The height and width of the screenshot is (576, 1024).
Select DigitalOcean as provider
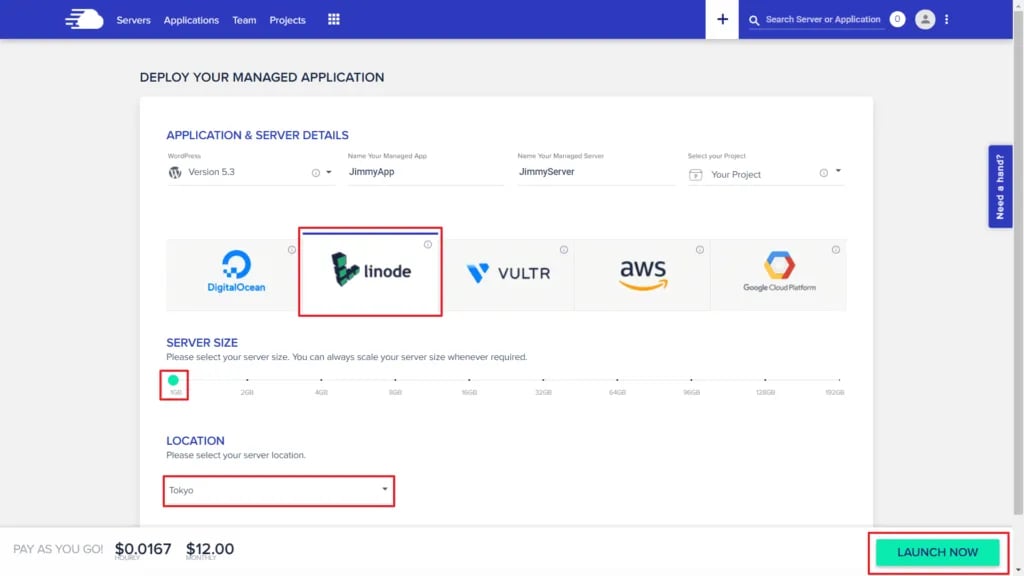(233, 274)
